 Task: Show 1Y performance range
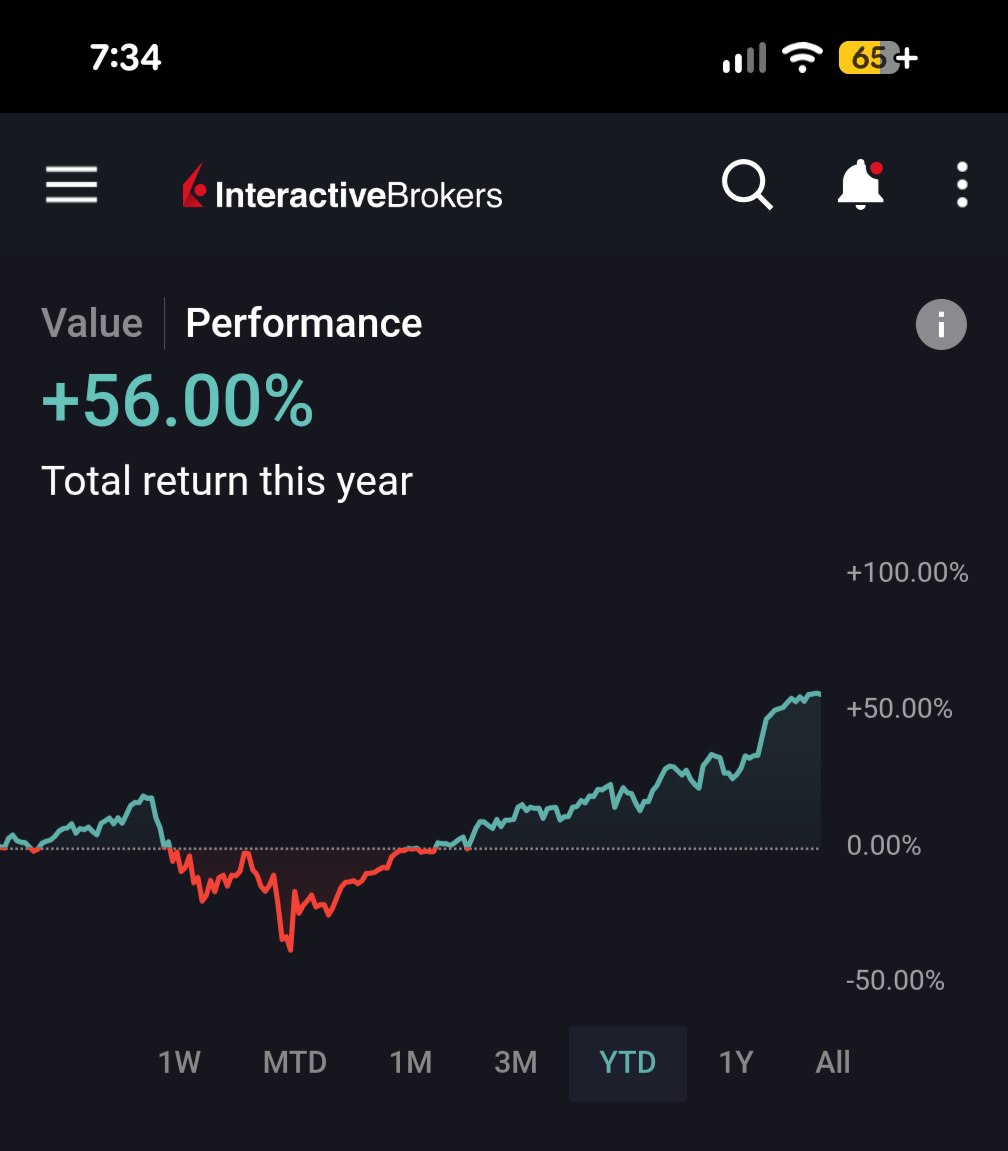tap(736, 1062)
